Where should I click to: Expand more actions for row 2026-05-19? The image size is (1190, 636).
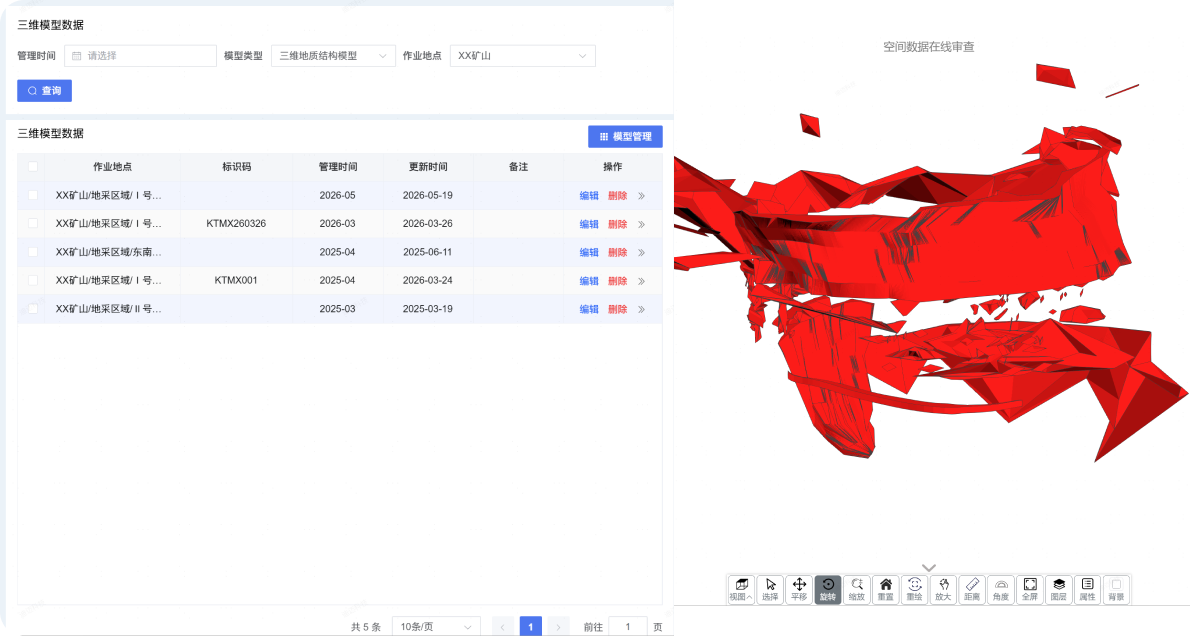(x=641, y=196)
